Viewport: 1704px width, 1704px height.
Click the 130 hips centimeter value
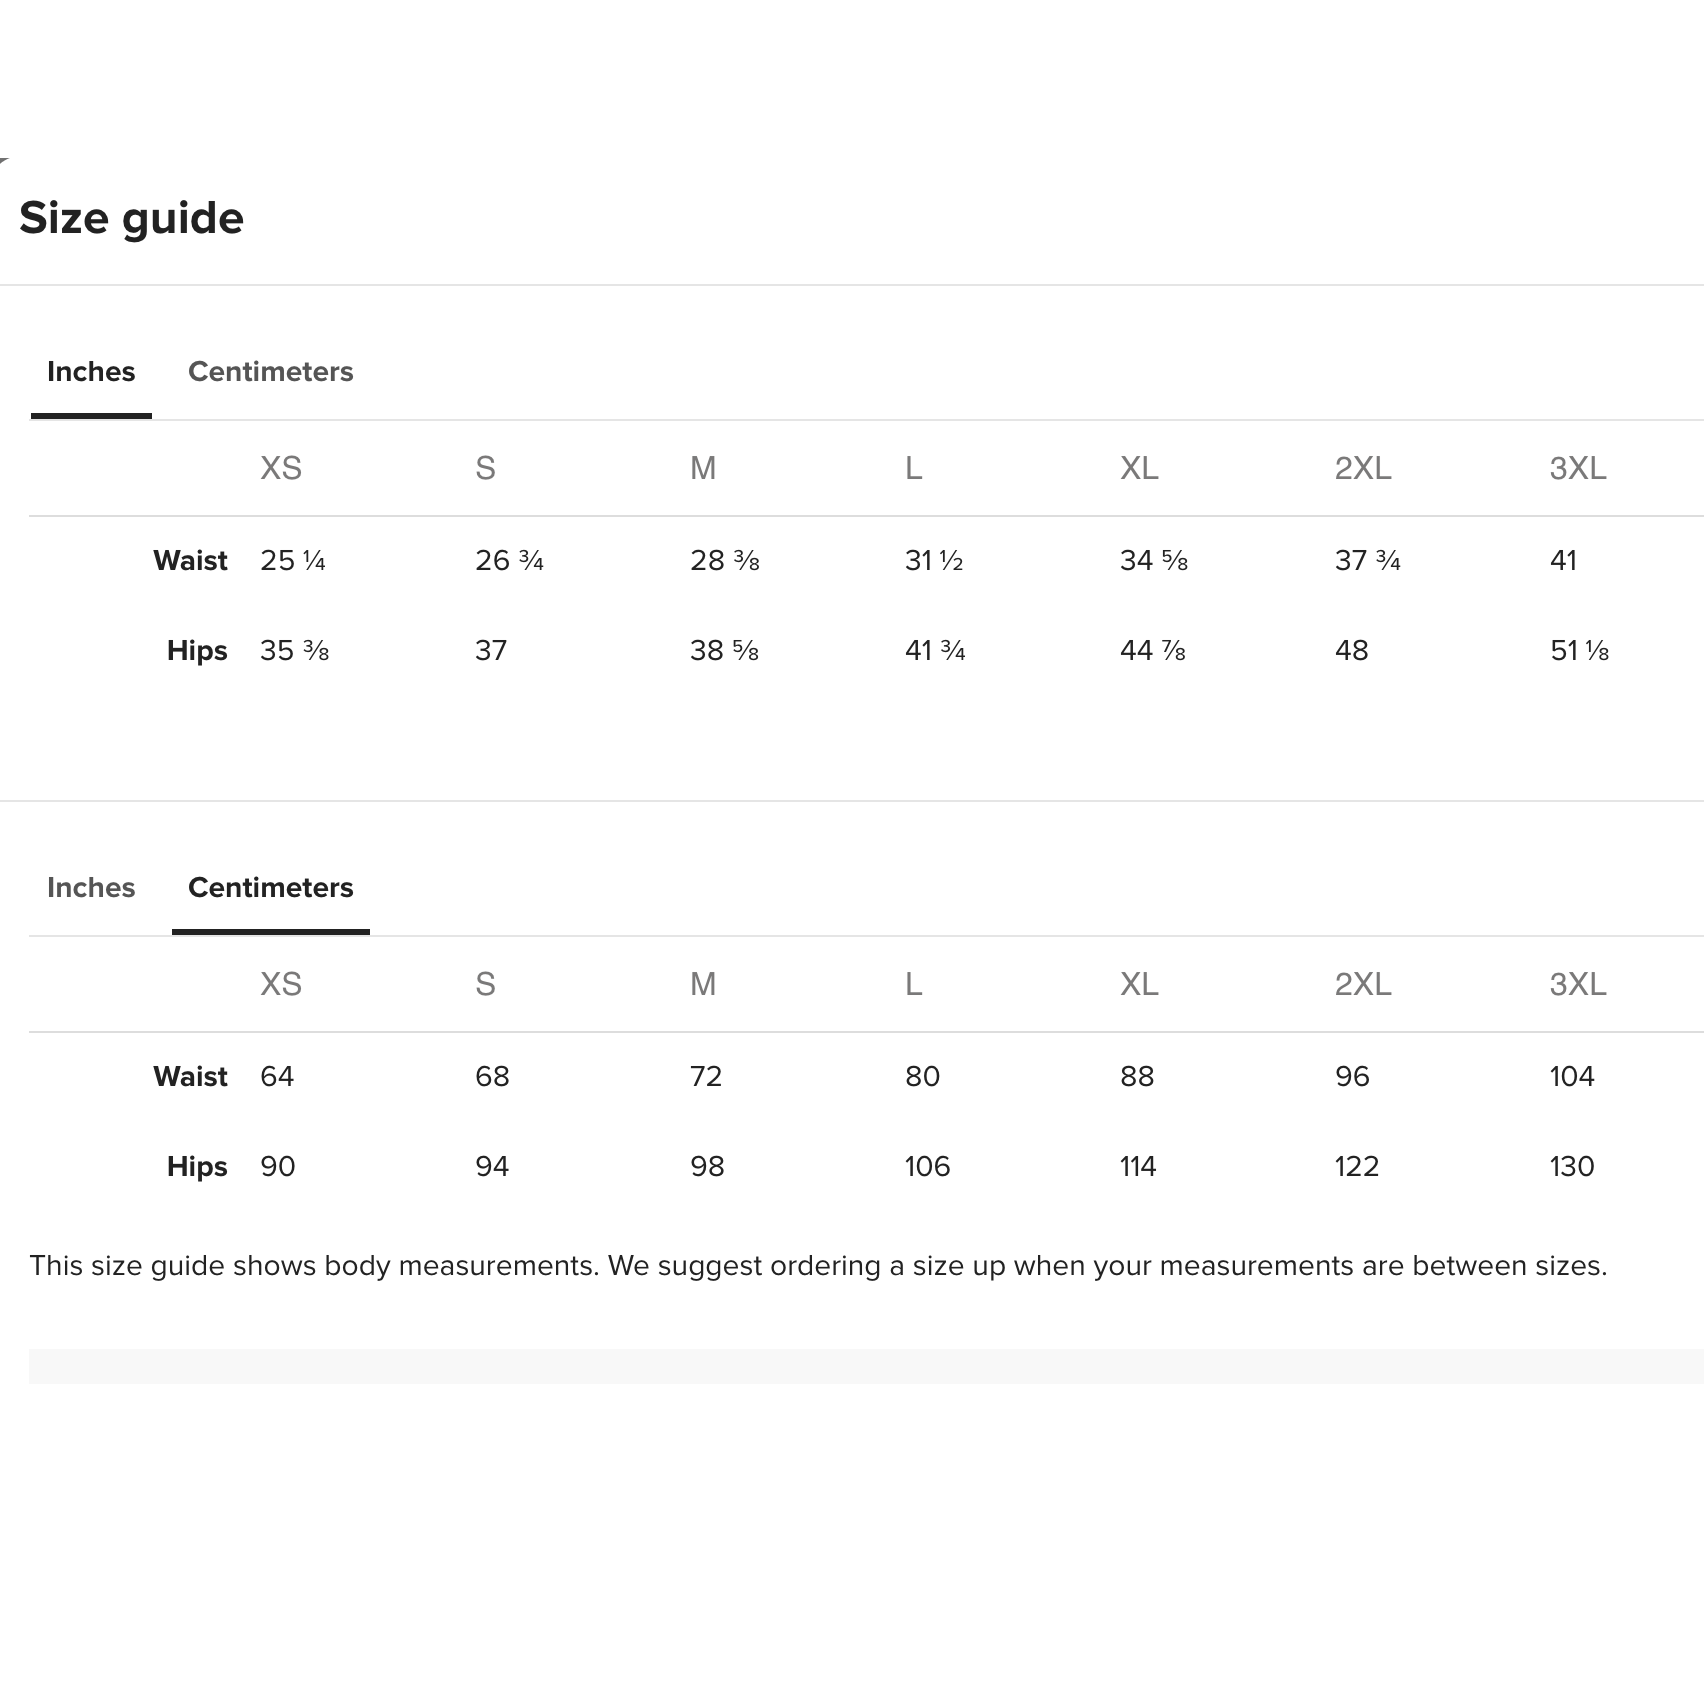(1572, 1167)
